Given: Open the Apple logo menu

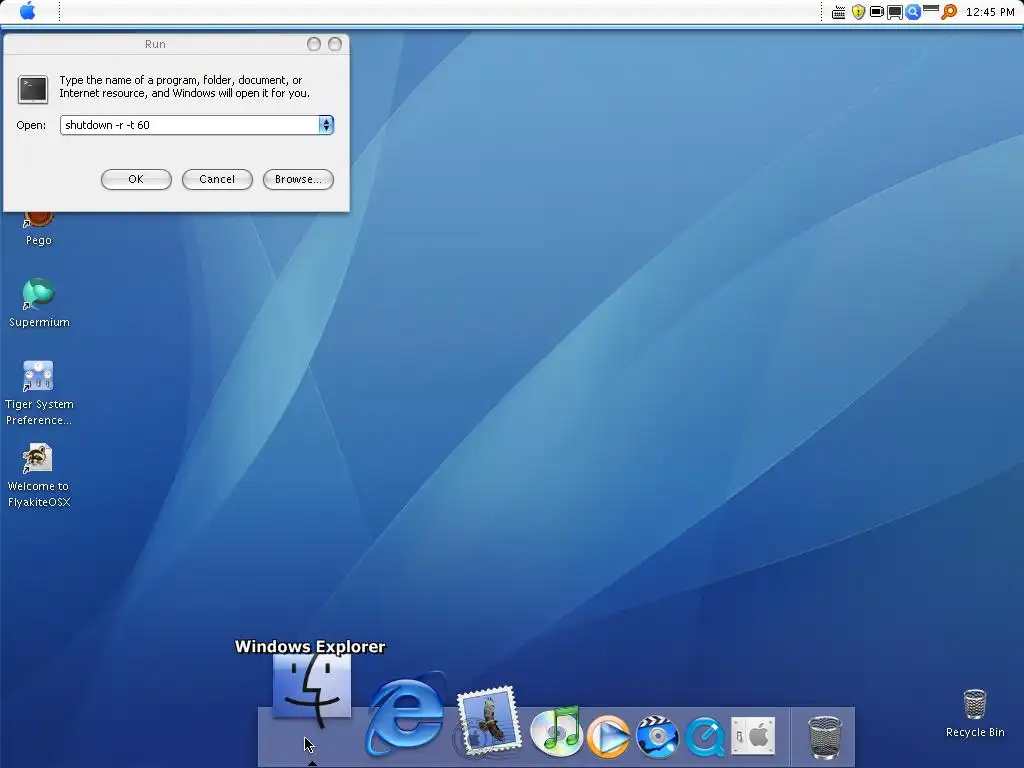Looking at the screenshot, I should coord(27,11).
